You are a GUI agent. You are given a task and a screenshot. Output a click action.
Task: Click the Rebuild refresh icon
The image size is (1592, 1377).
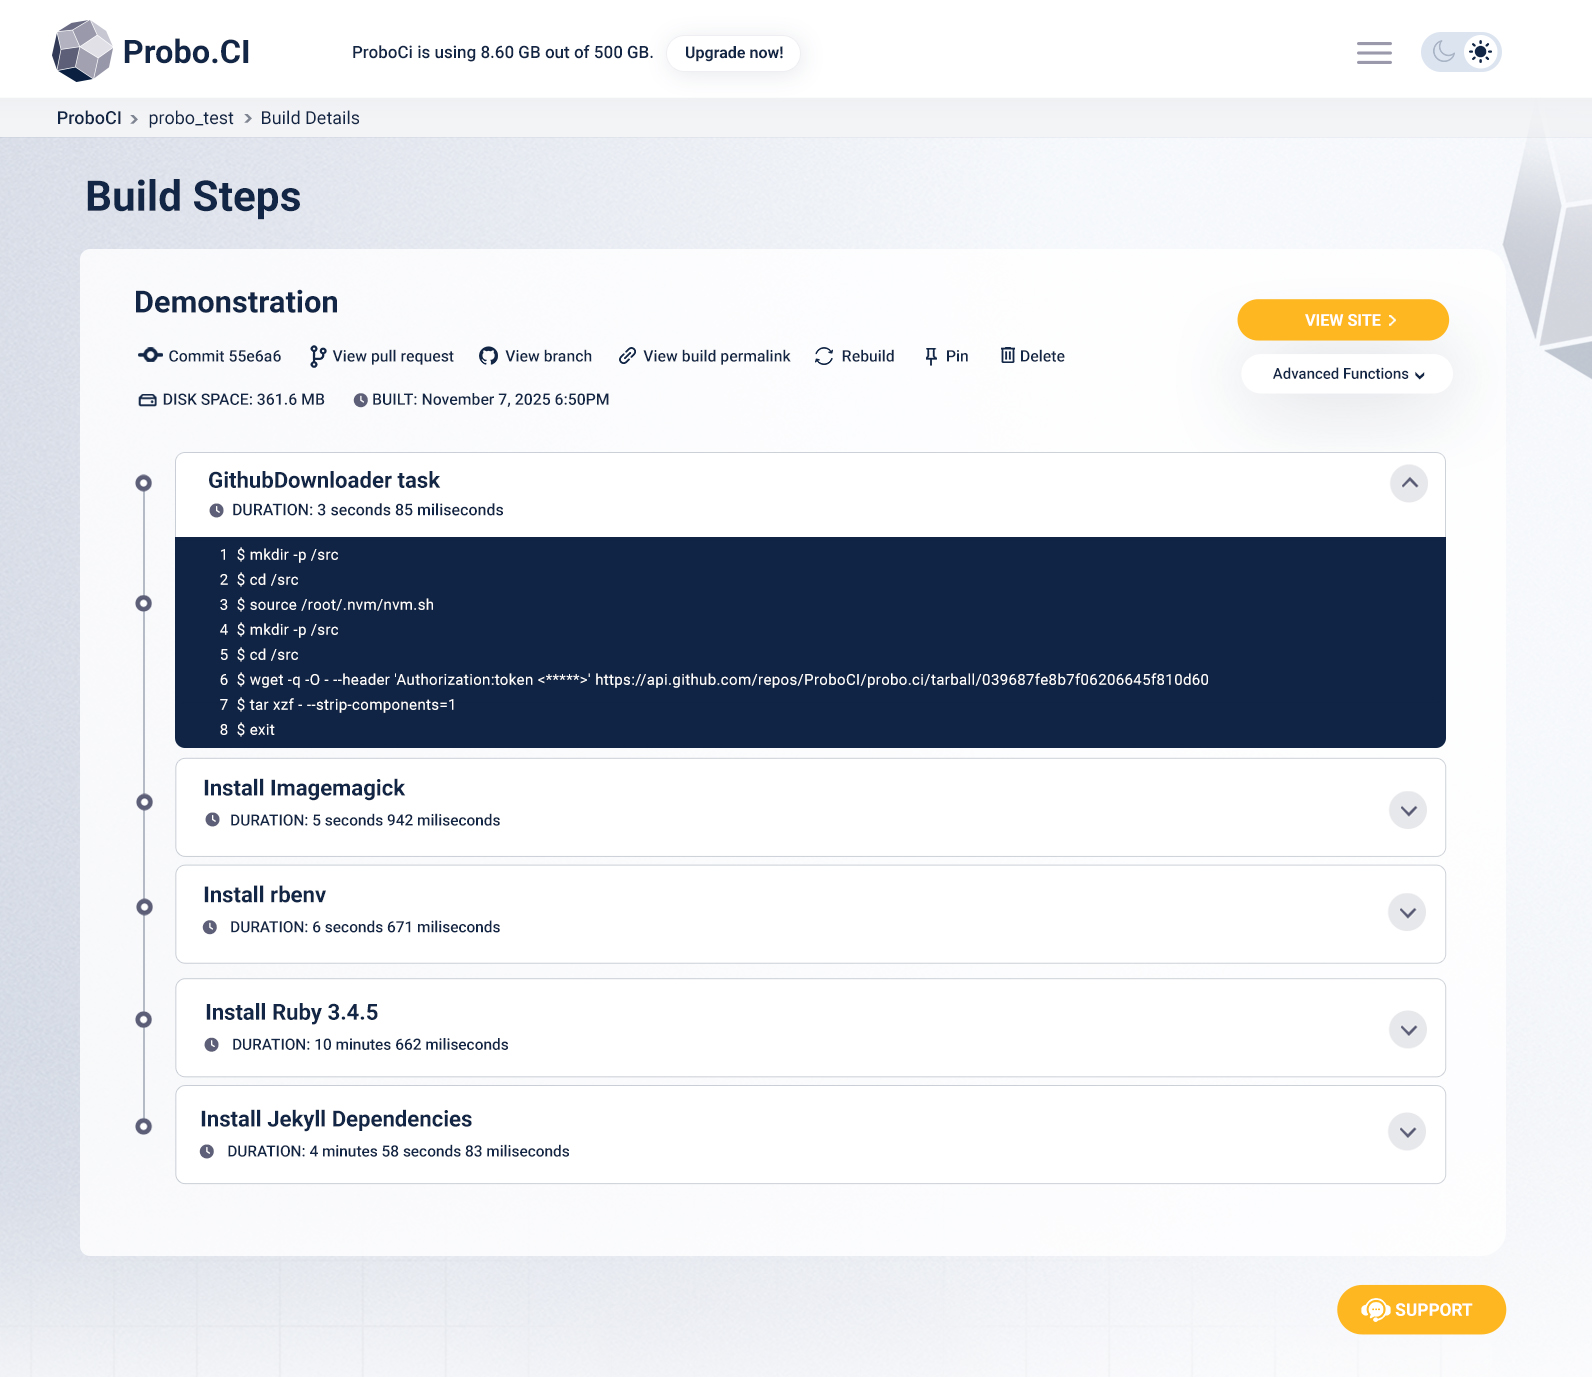(x=824, y=356)
